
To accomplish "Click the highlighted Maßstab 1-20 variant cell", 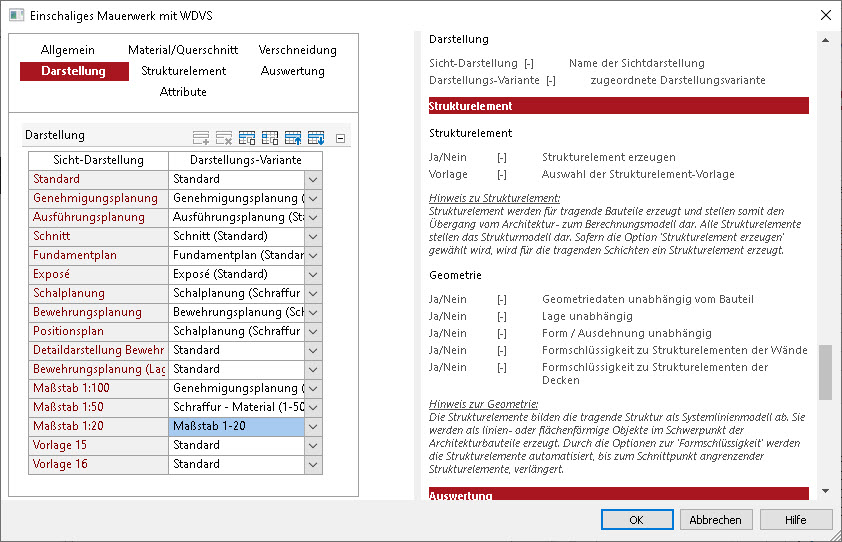I will [x=237, y=427].
